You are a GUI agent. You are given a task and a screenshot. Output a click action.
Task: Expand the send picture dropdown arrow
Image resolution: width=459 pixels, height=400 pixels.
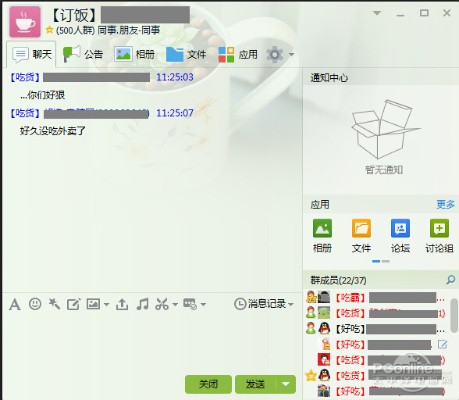tap(106, 304)
